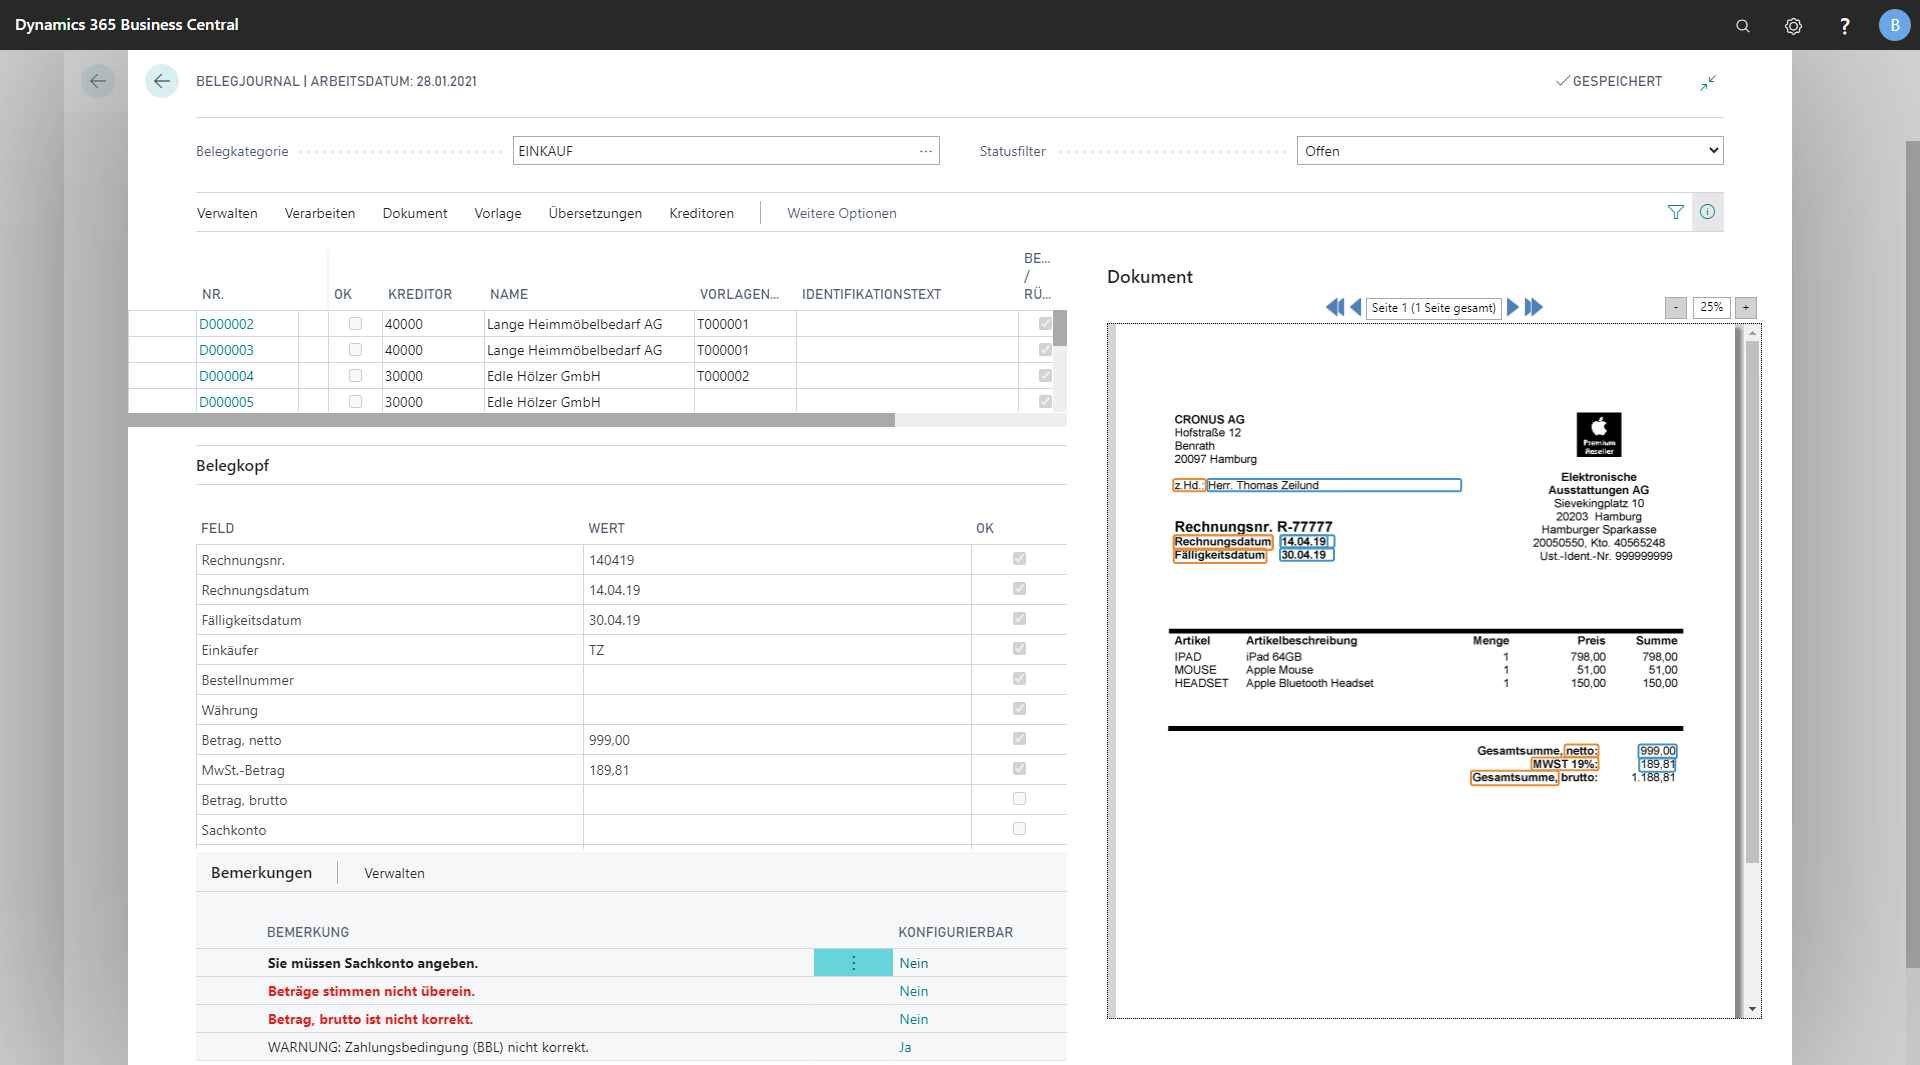Toggle the info FactBox pane icon
The height and width of the screenshot is (1065, 1920).
tap(1708, 212)
